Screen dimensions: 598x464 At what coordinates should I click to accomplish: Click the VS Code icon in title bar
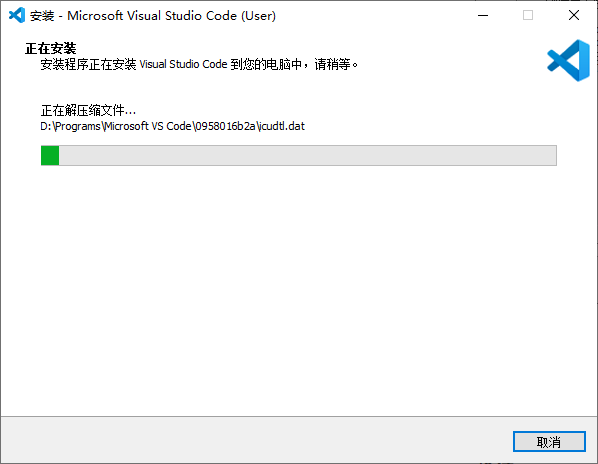[17, 16]
